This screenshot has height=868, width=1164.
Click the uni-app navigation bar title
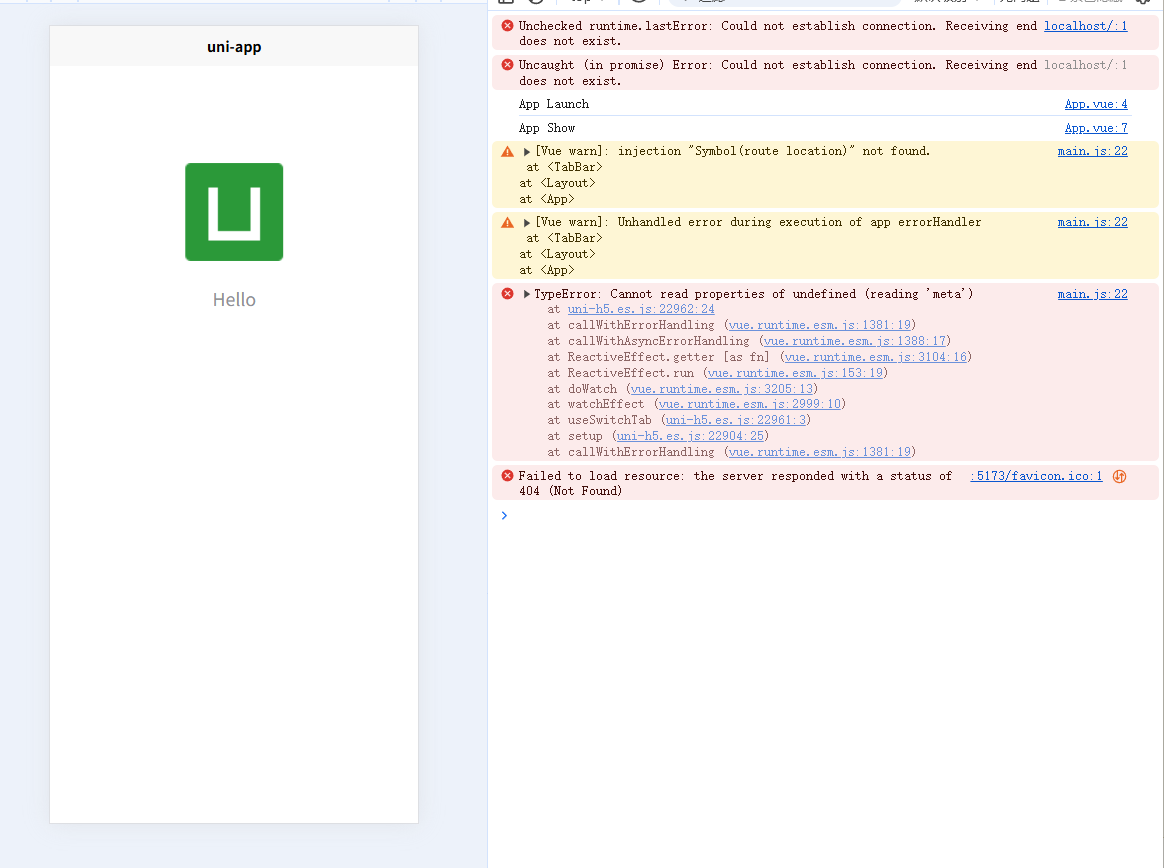point(234,47)
